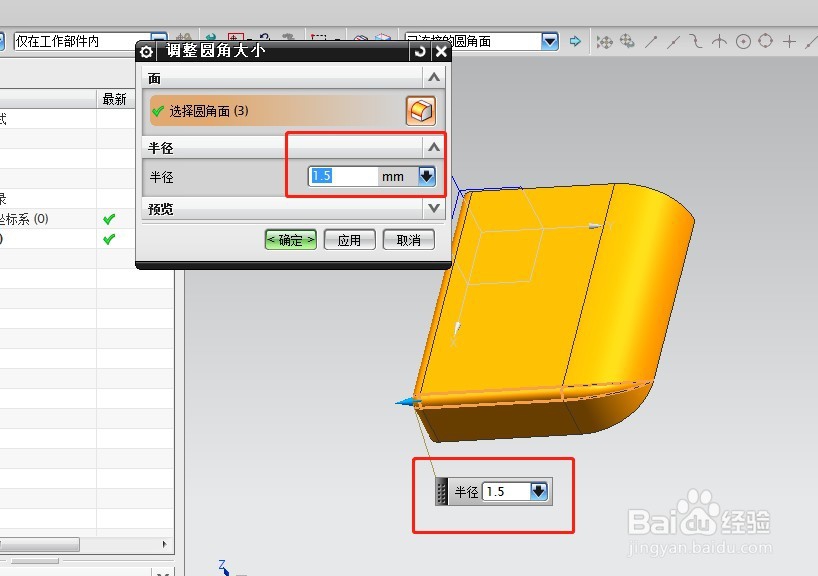
Task: Collapse the 半径 section
Action: pos(434,148)
